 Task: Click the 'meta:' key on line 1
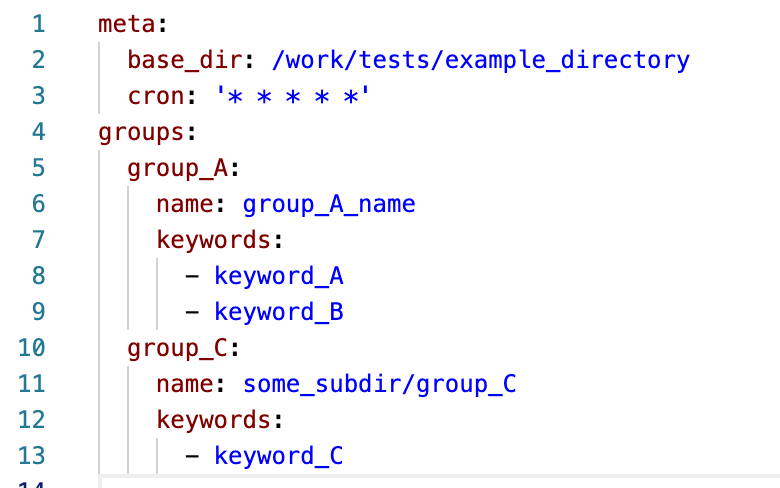pyautogui.click(x=134, y=24)
